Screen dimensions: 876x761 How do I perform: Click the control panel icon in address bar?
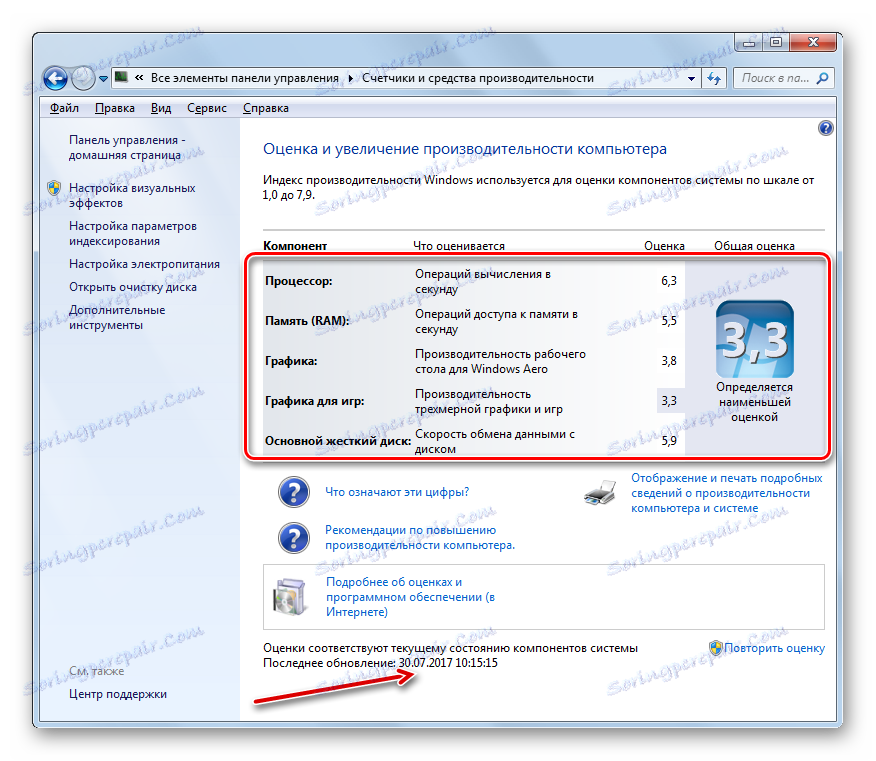click(x=121, y=78)
